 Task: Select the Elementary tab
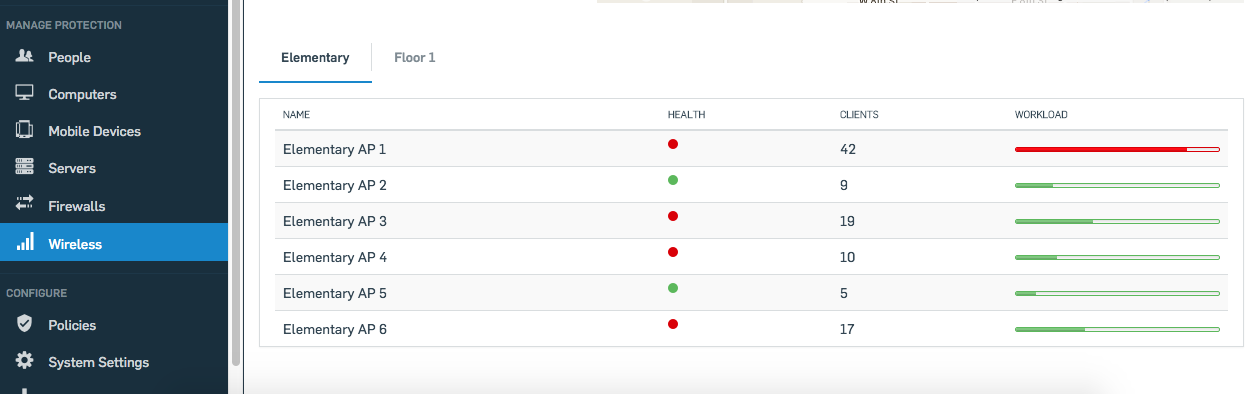pyautogui.click(x=315, y=58)
